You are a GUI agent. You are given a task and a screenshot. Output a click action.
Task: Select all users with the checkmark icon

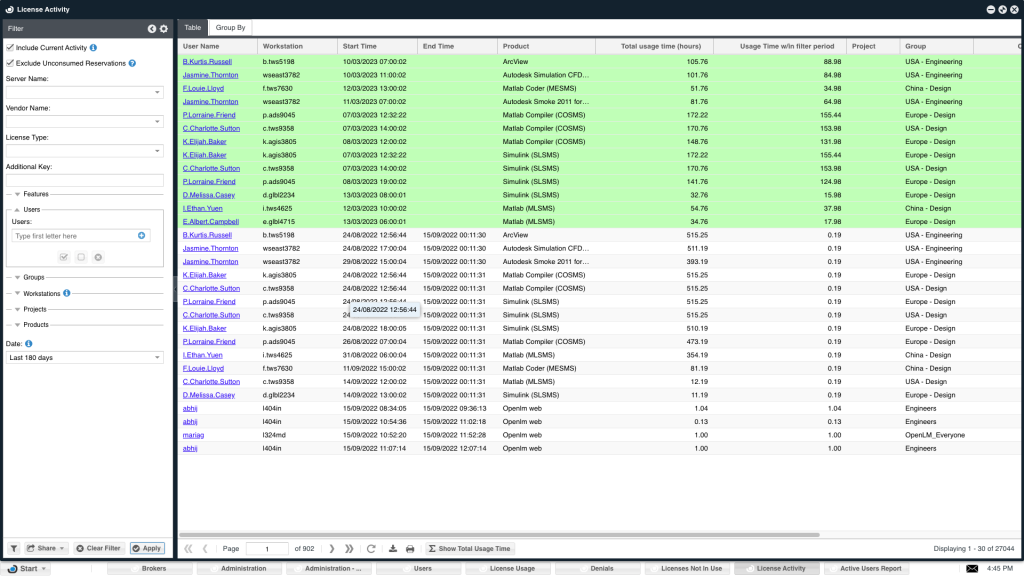pos(64,257)
